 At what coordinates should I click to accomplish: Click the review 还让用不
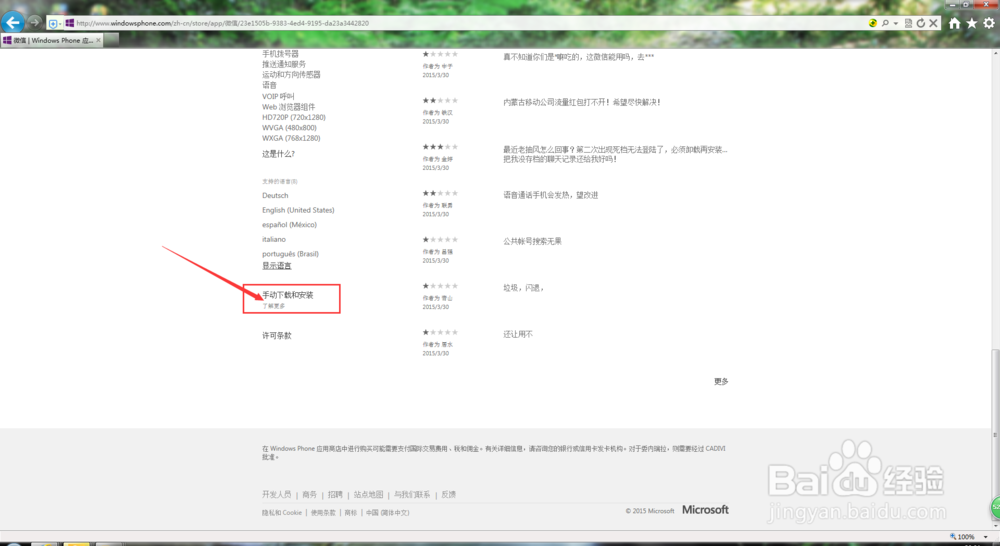point(517,334)
